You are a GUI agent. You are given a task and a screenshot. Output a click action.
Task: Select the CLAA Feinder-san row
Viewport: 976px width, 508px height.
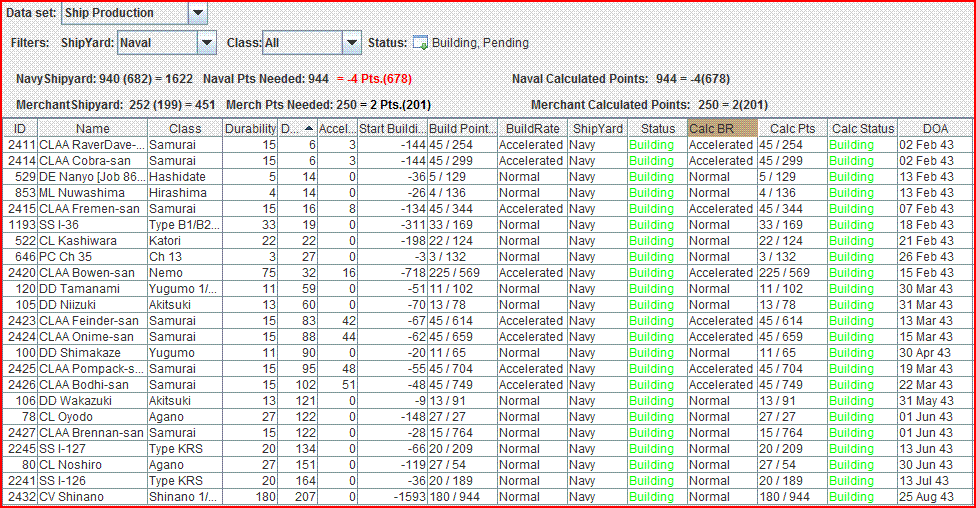coord(488,321)
